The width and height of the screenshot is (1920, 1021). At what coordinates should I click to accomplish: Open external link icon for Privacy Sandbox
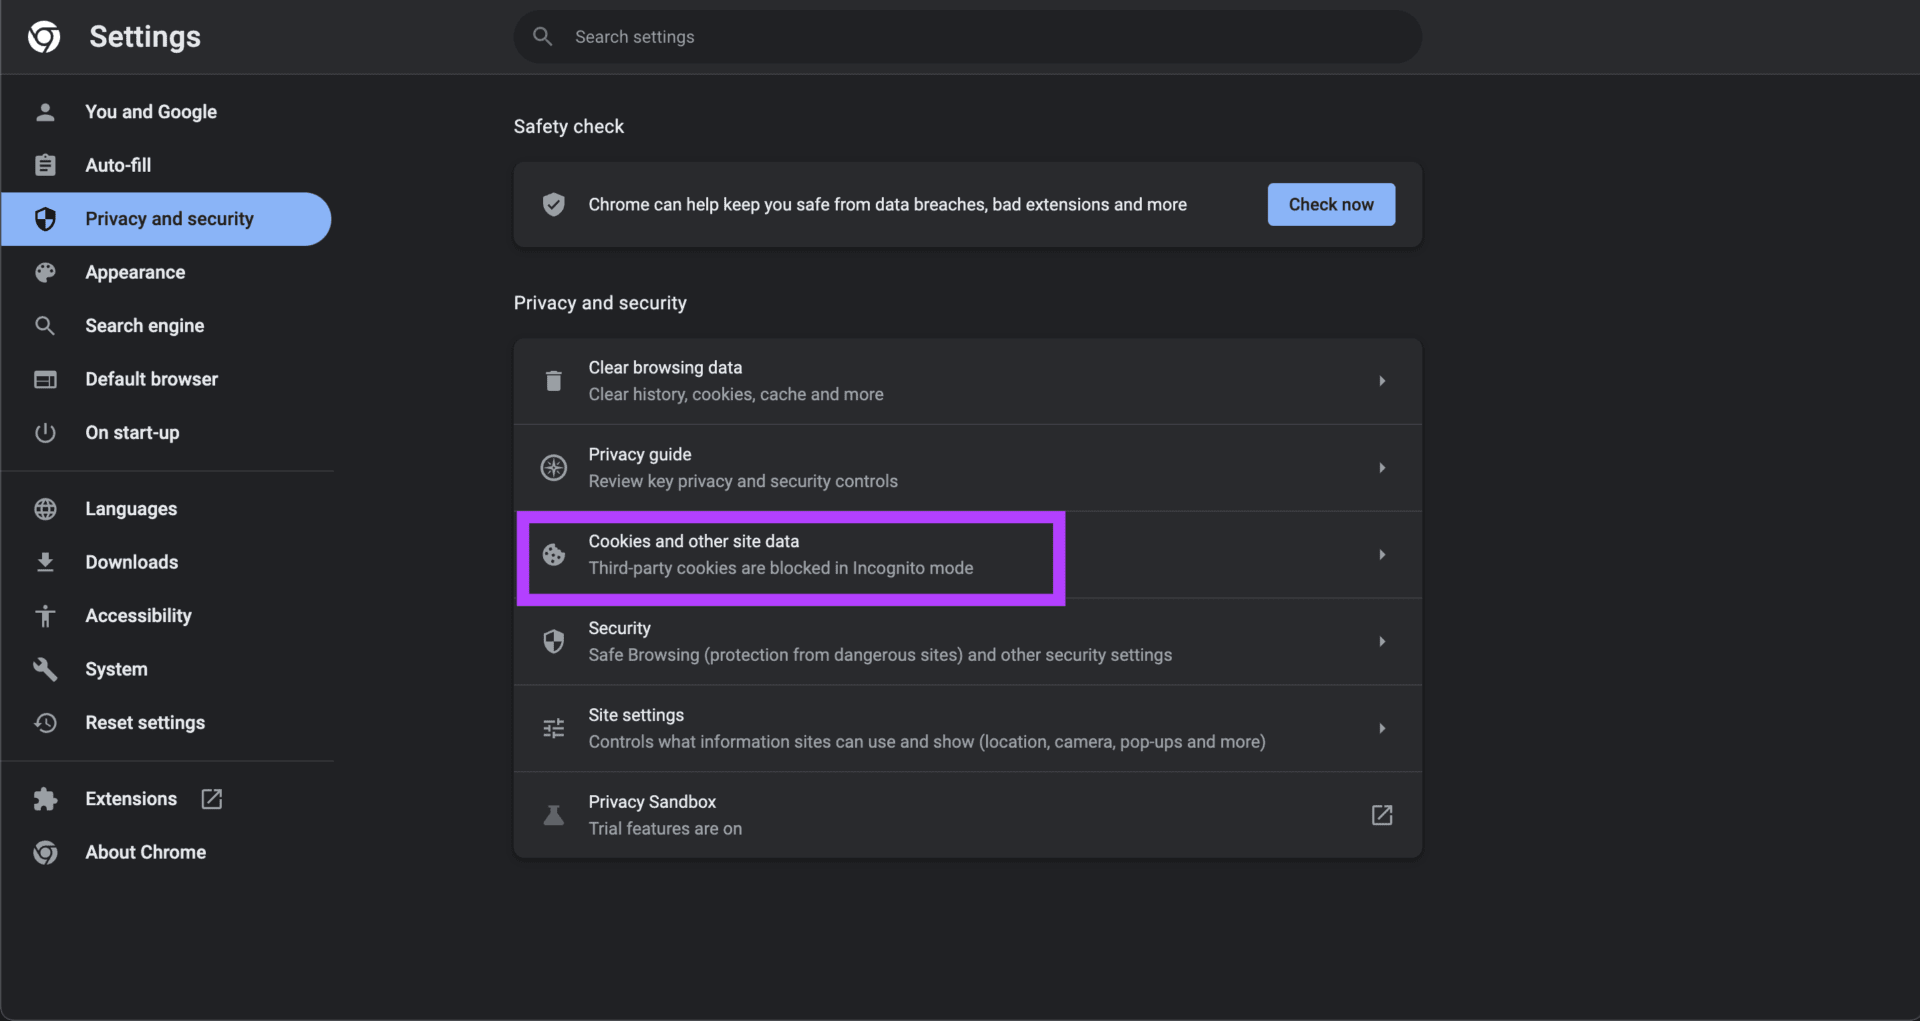(x=1382, y=816)
